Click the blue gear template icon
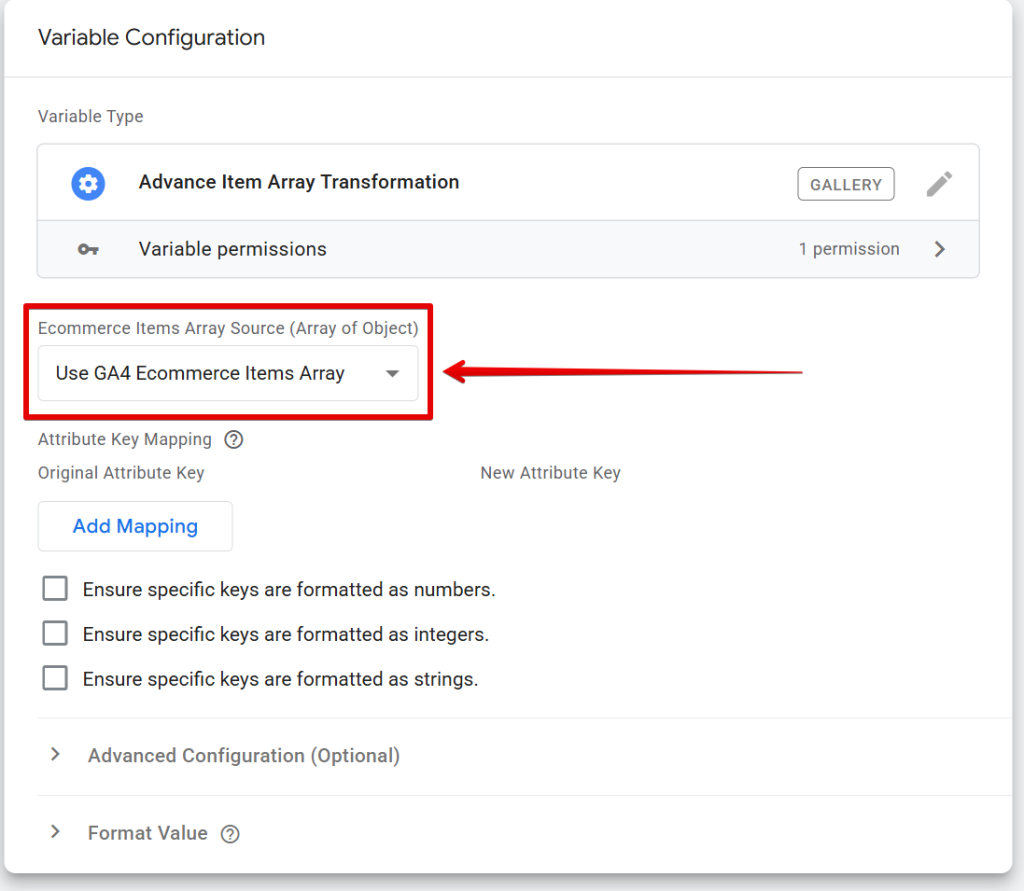This screenshot has width=1024, height=891. coord(88,184)
